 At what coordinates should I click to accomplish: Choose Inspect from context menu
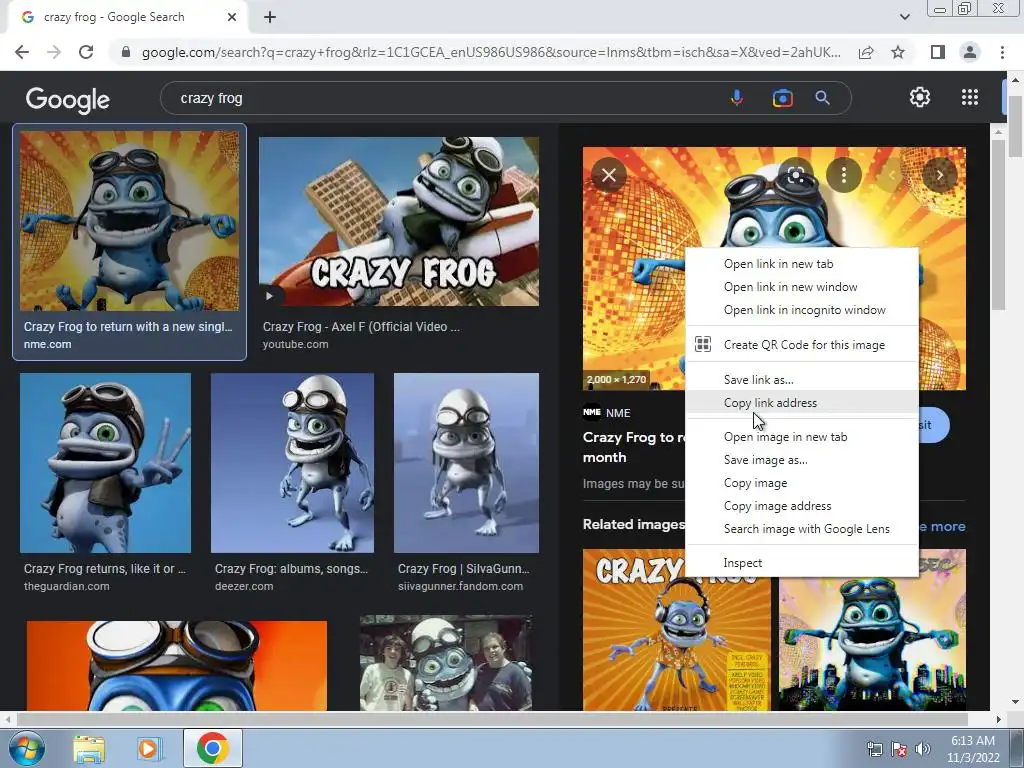pos(802,562)
